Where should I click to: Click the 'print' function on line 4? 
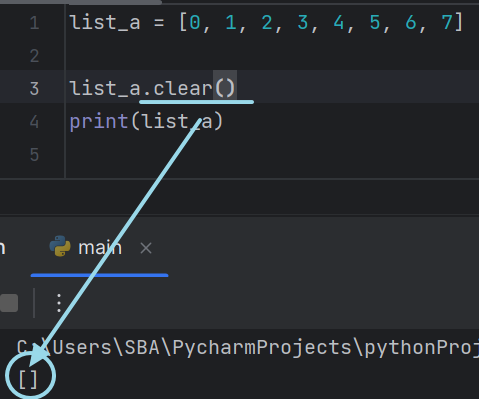(x=99, y=122)
